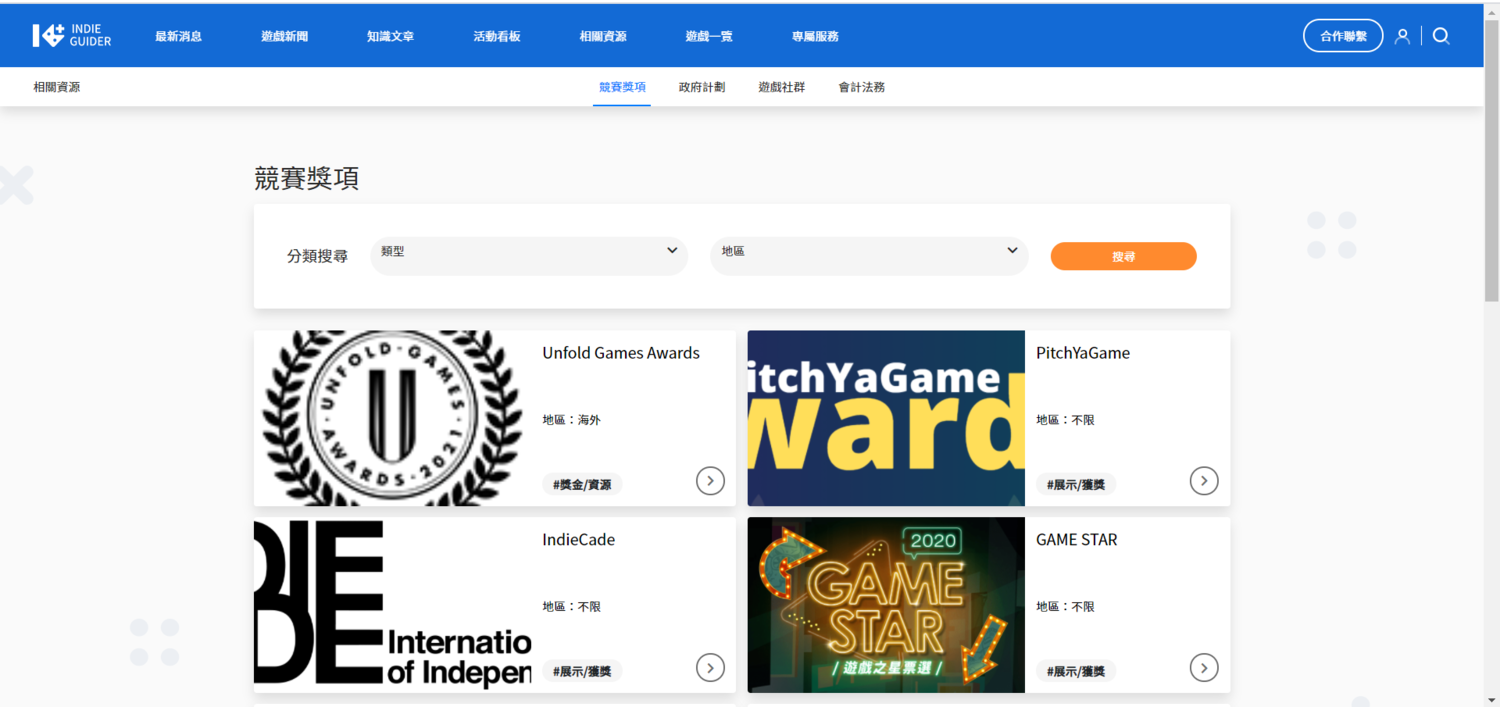Click the 地區：海外 text on Unfold Games Awards
Image resolution: width=1500 pixels, height=707 pixels.
click(572, 420)
